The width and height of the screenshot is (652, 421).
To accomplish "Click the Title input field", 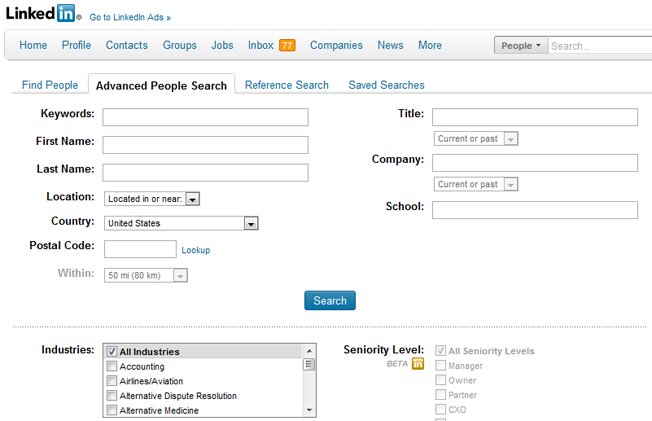I will coord(535,117).
